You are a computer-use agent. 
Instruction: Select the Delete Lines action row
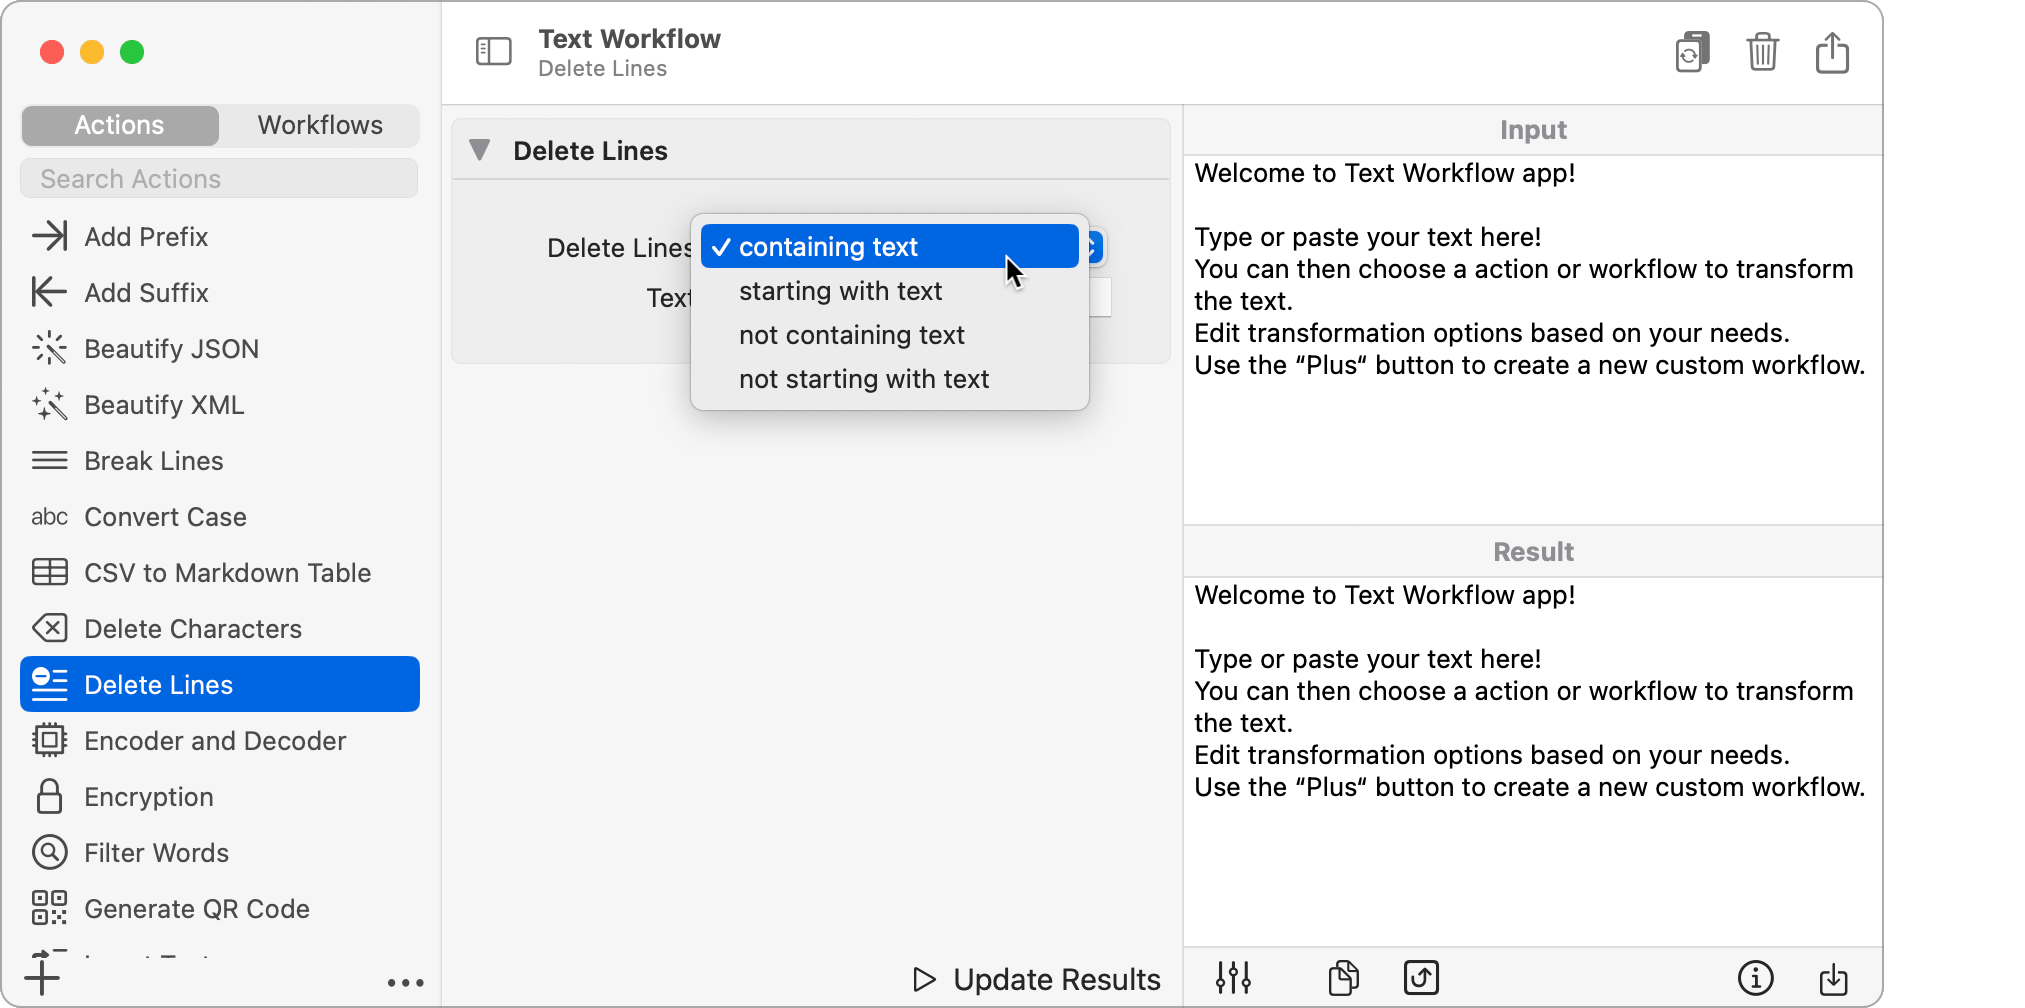(x=220, y=684)
